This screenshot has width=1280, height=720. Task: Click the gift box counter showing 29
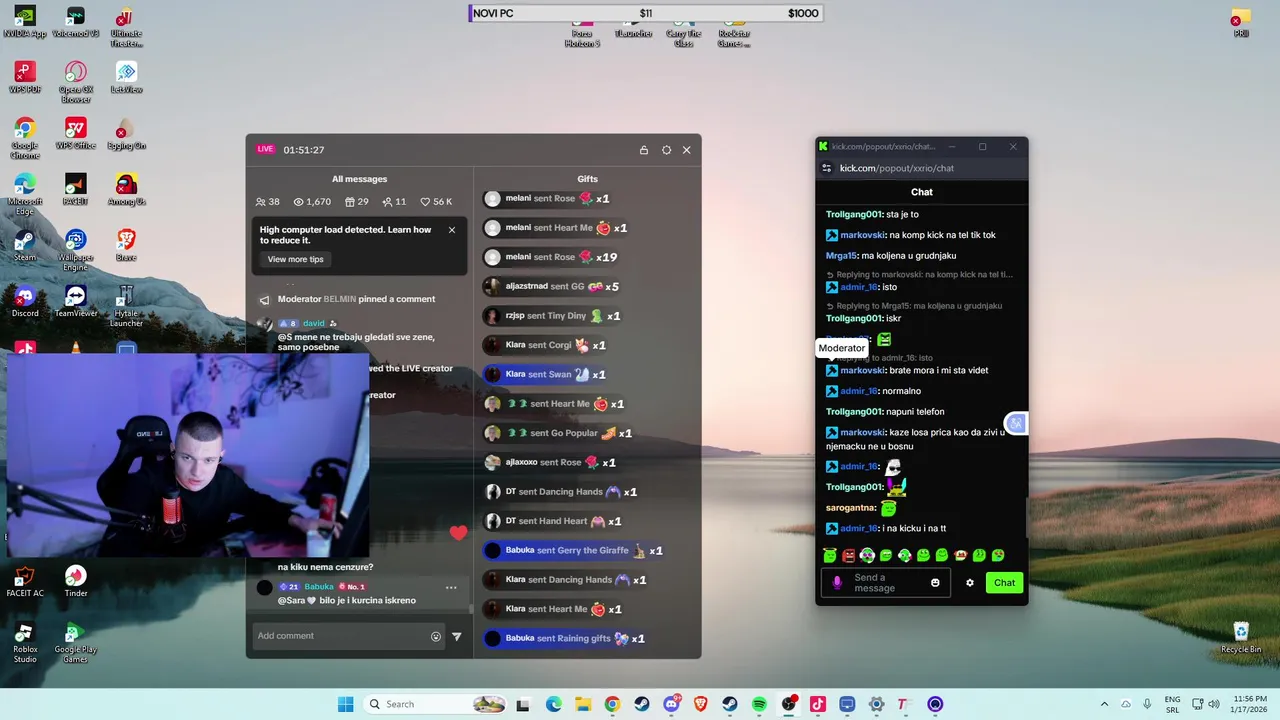pos(357,202)
